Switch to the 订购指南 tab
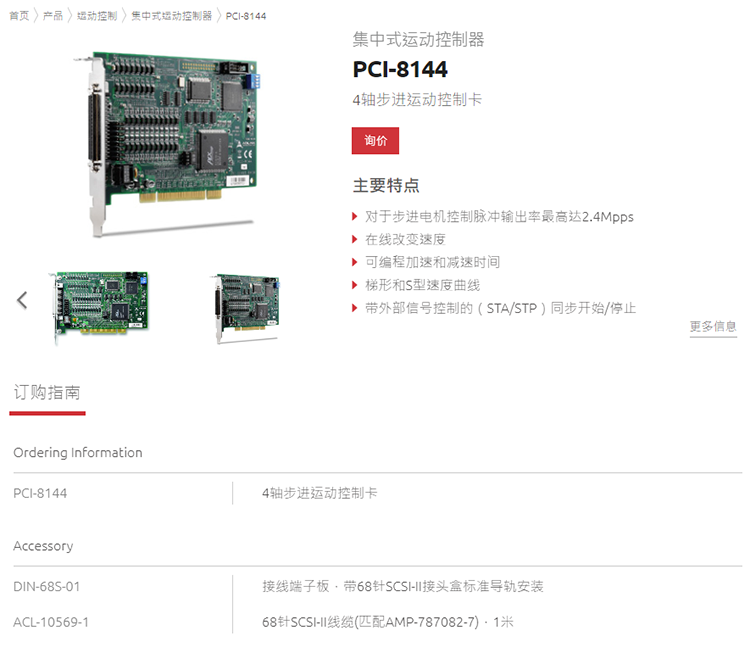750x653 pixels. click(x=47, y=393)
